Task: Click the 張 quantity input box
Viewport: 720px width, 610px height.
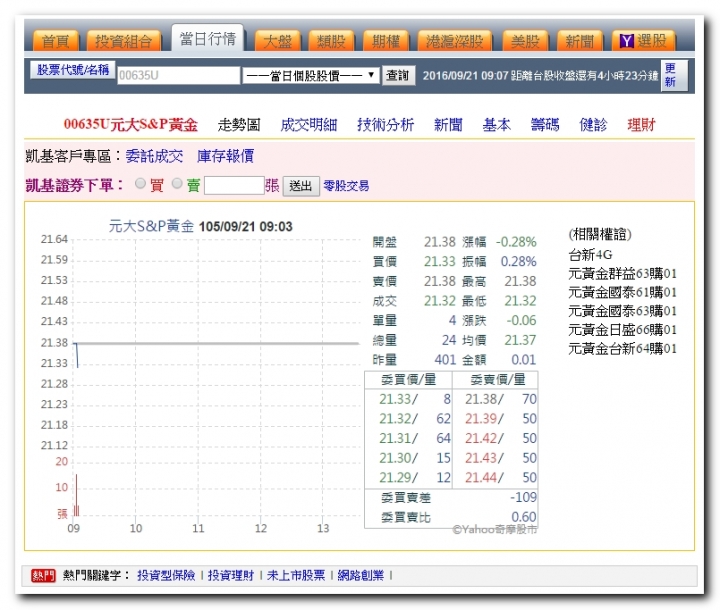Action: (233, 185)
